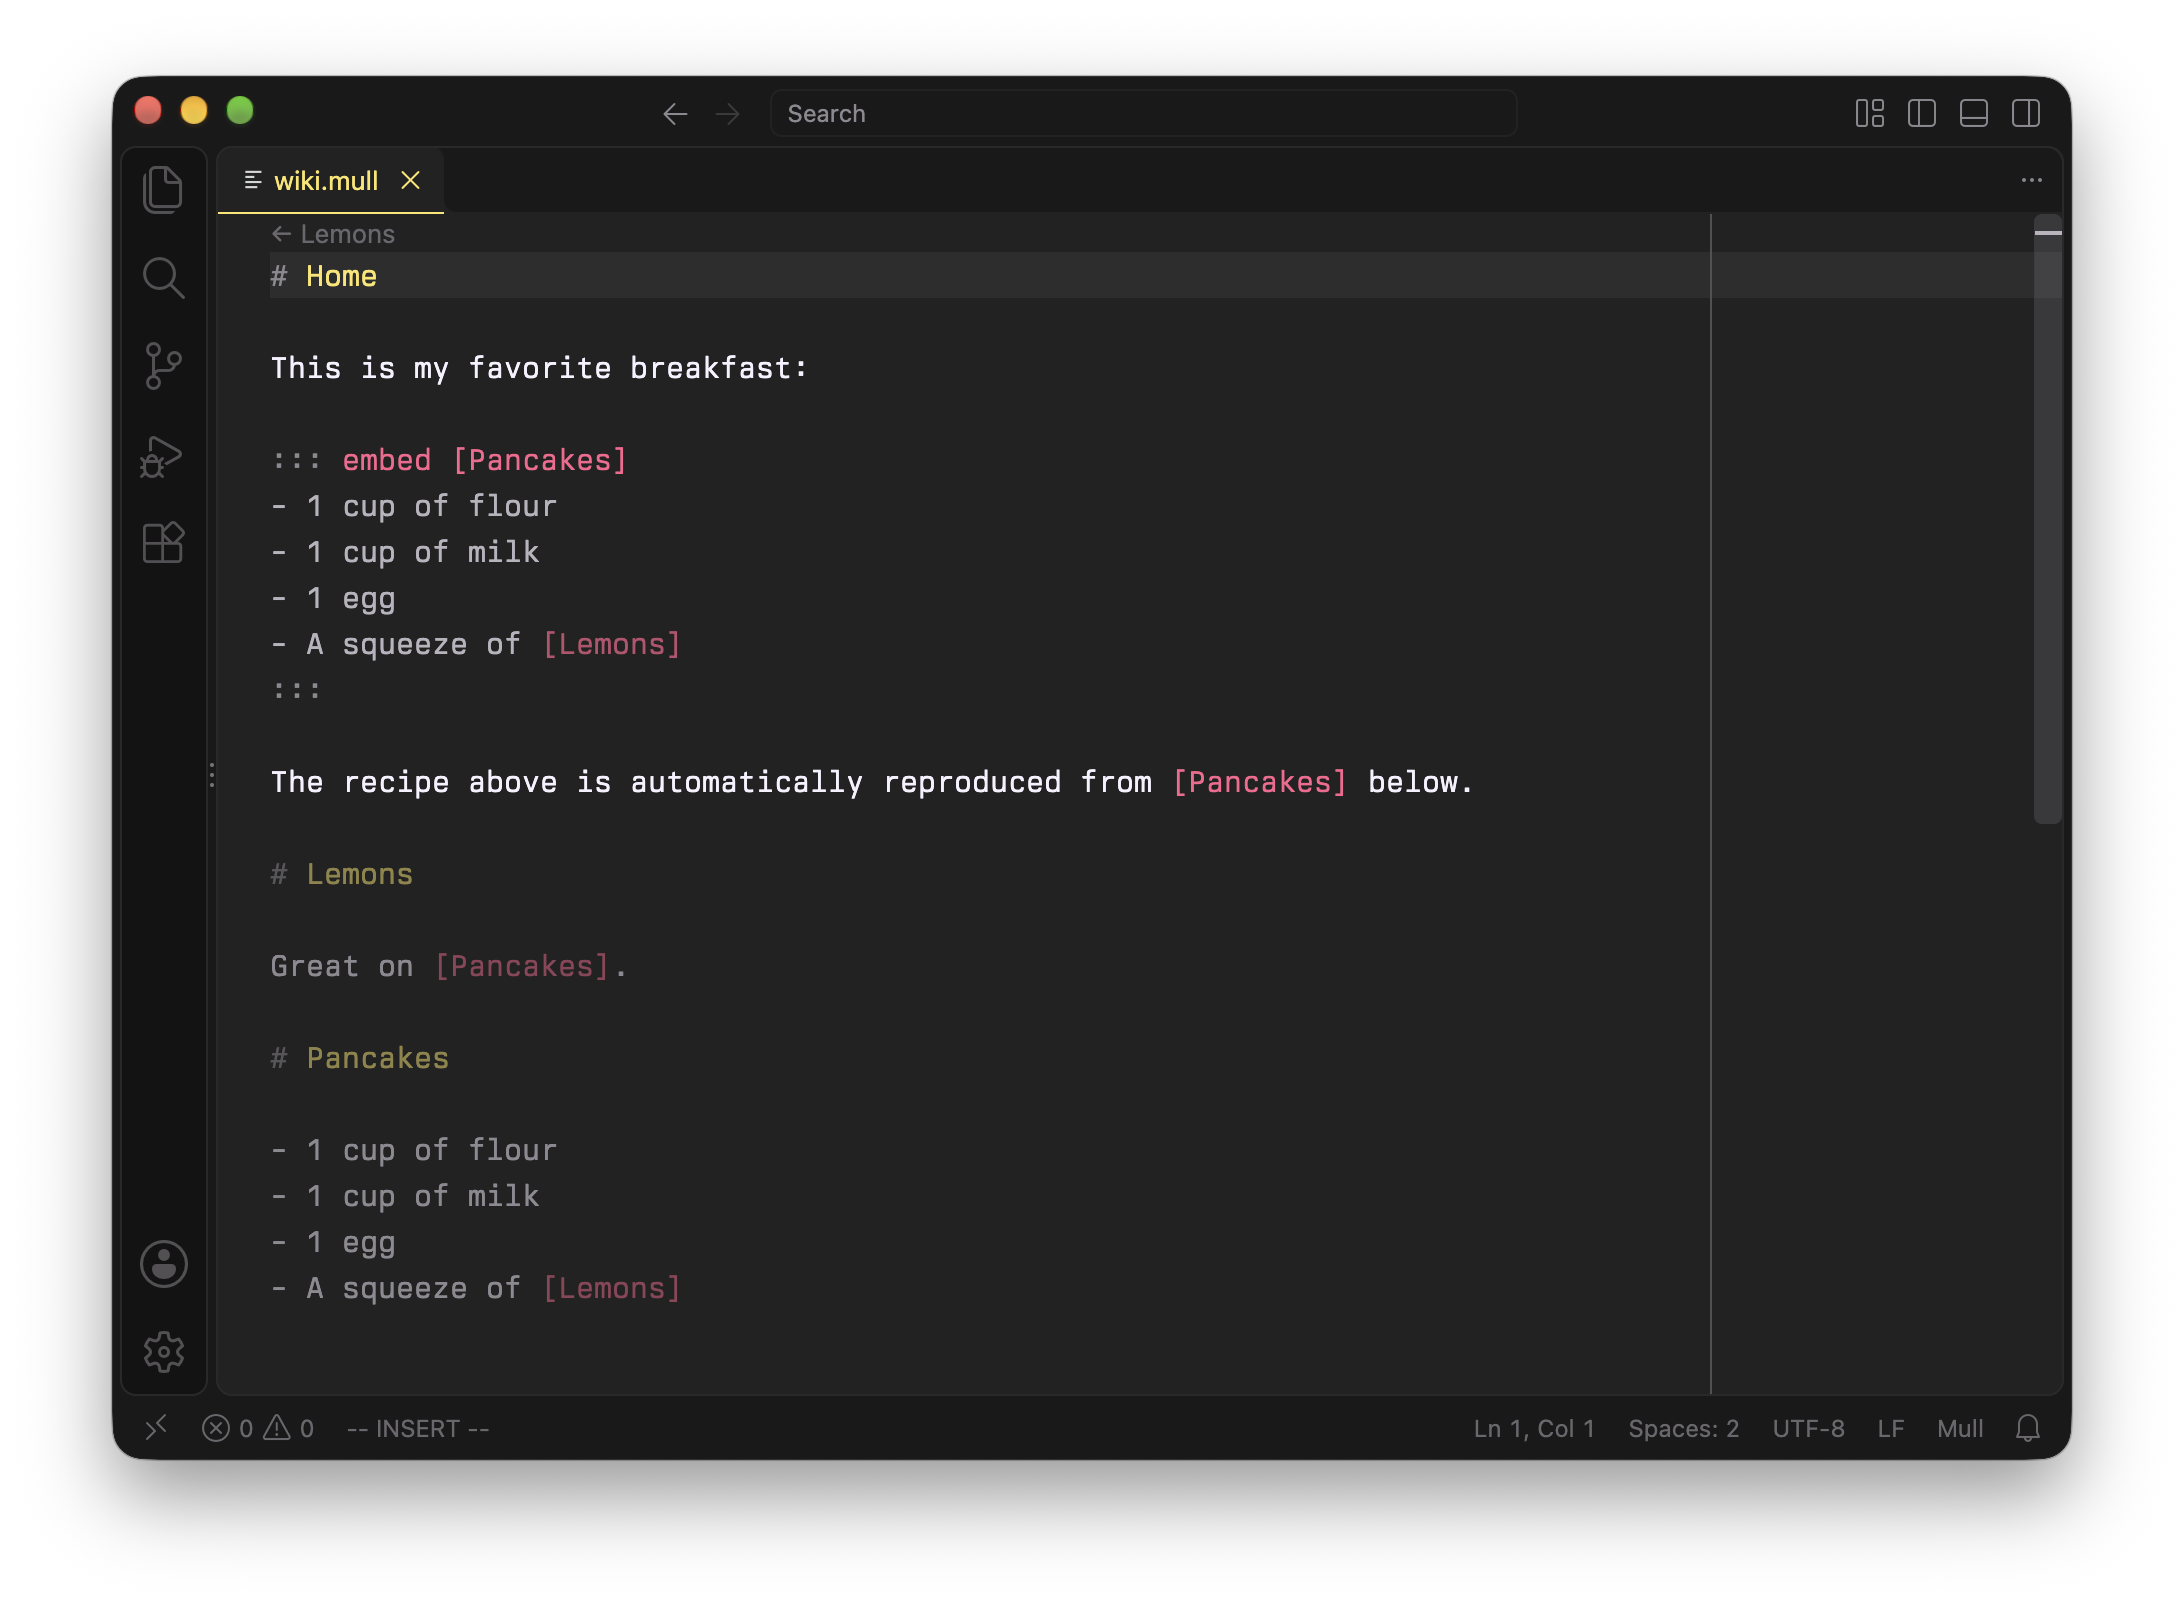Image resolution: width=2184 pixels, height=1608 pixels.
Task: Click the -- INSERT -- mode indicator
Action: tap(418, 1428)
